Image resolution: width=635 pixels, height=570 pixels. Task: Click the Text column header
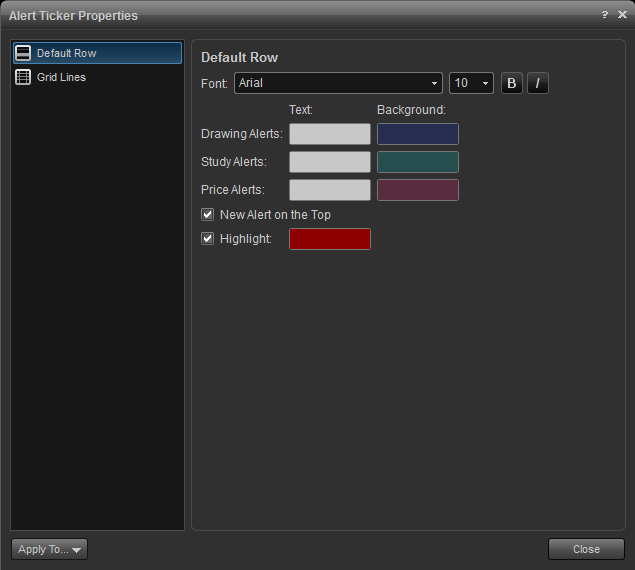[x=300, y=110]
